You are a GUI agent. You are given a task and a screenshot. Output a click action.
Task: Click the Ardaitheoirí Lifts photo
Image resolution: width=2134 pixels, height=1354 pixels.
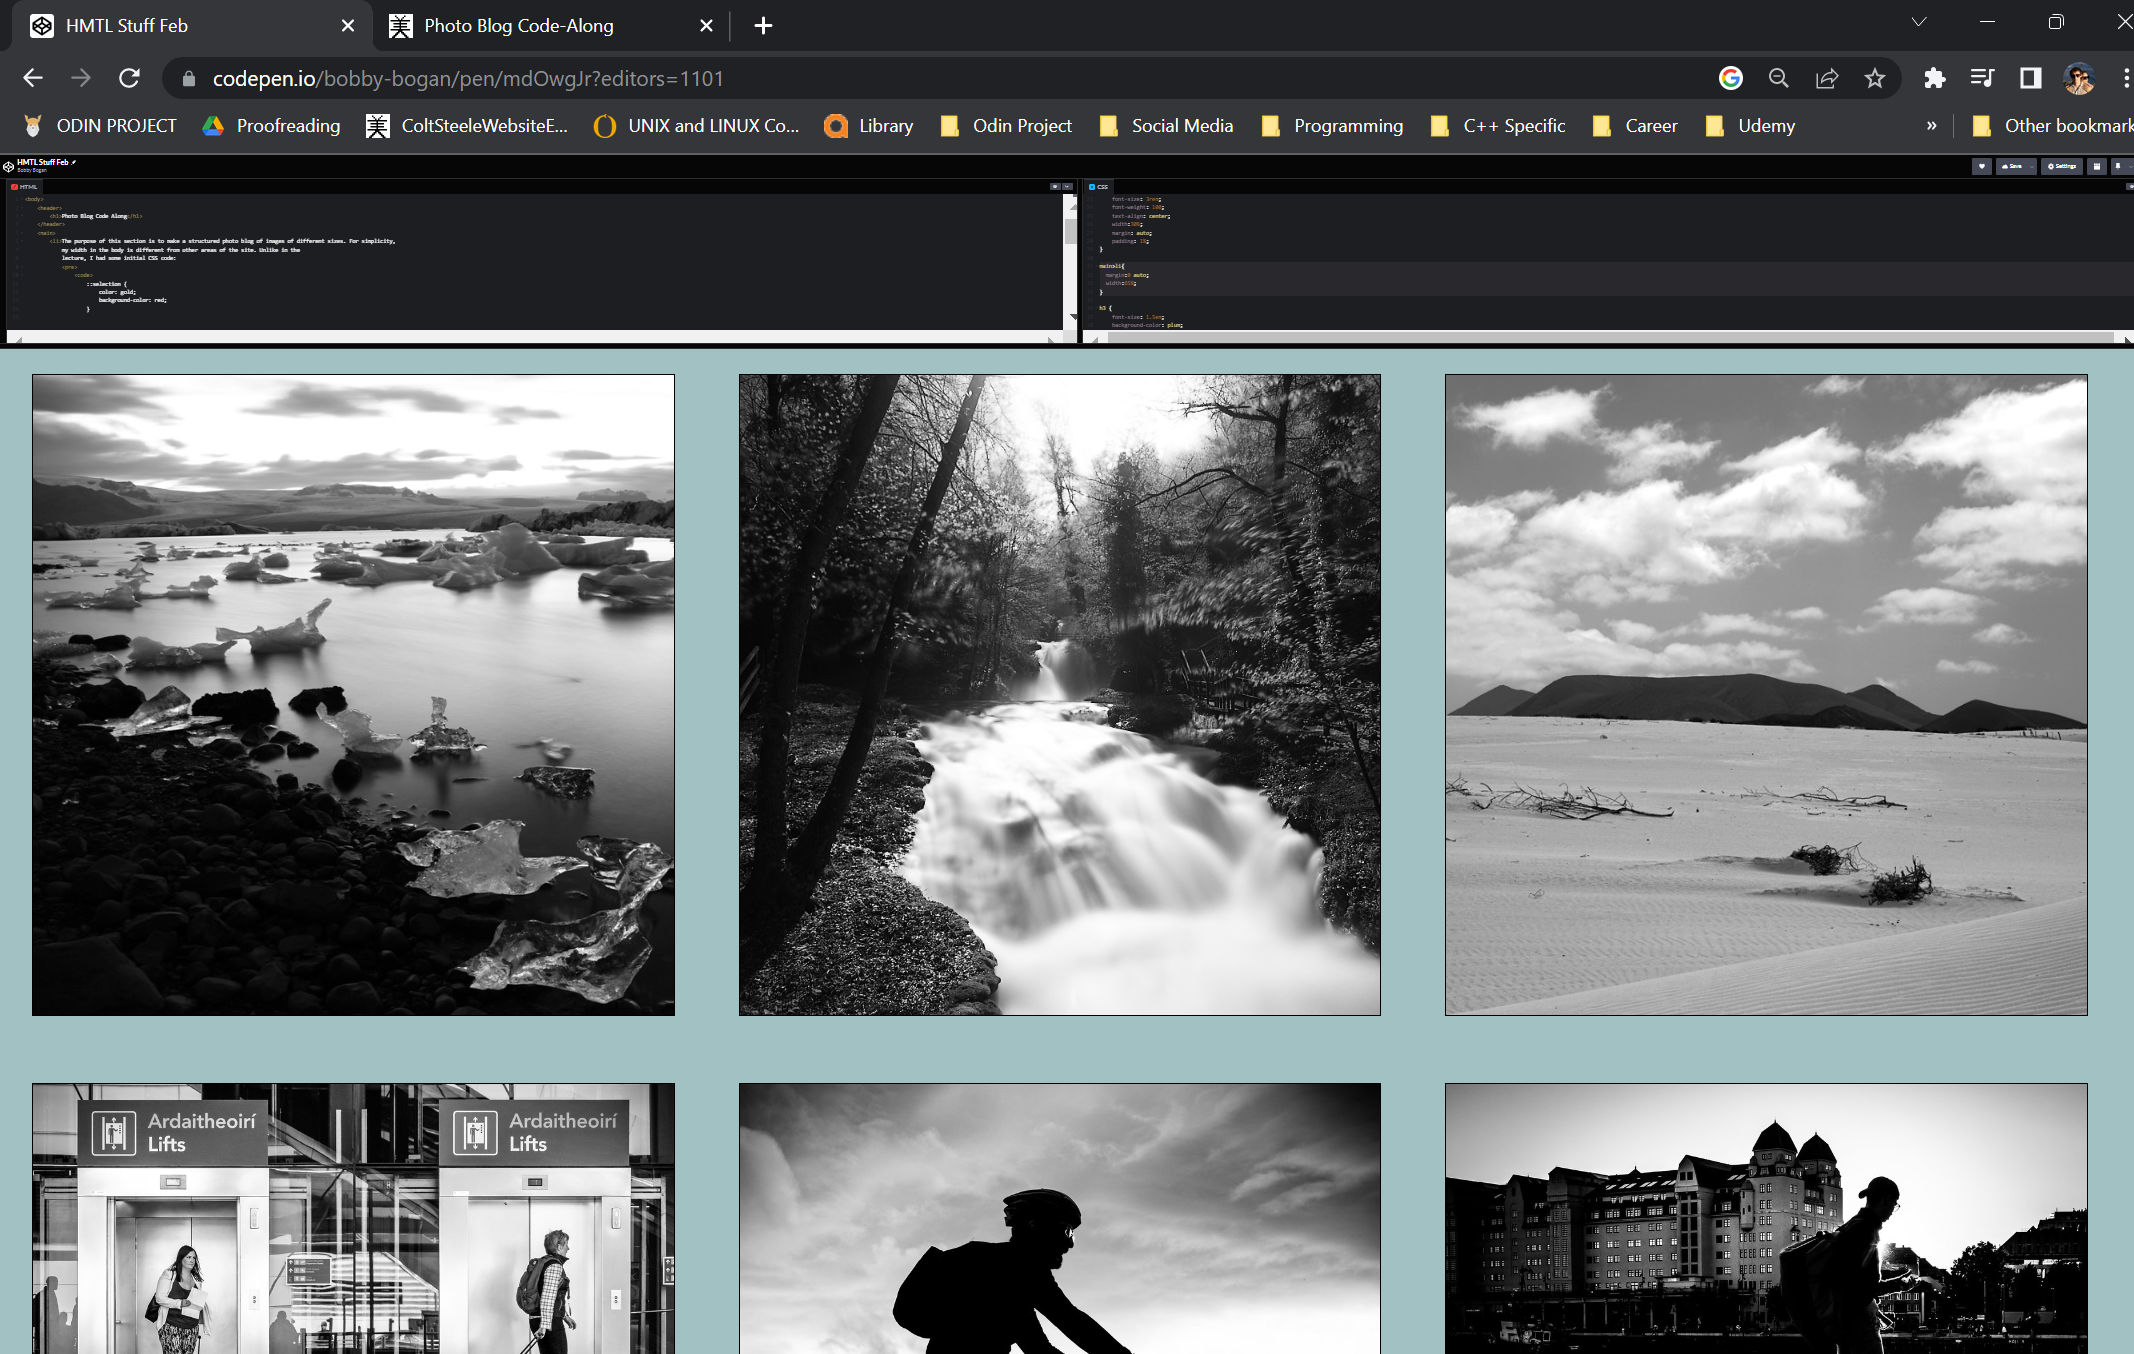point(353,1218)
